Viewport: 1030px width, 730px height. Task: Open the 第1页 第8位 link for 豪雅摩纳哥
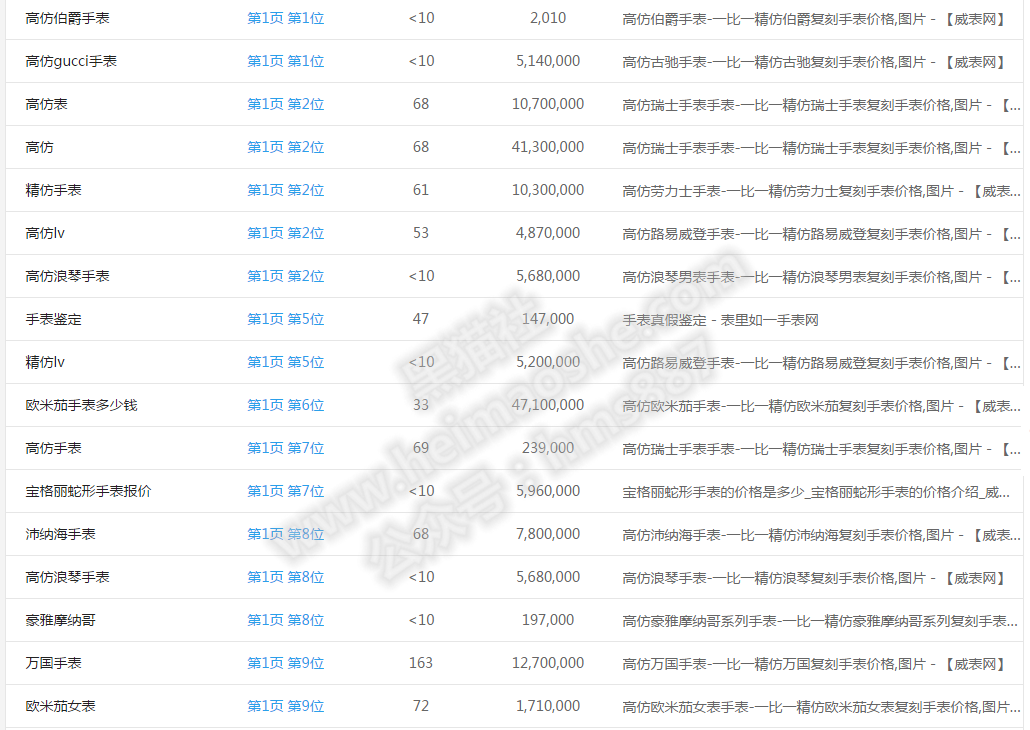pyautogui.click(x=286, y=620)
